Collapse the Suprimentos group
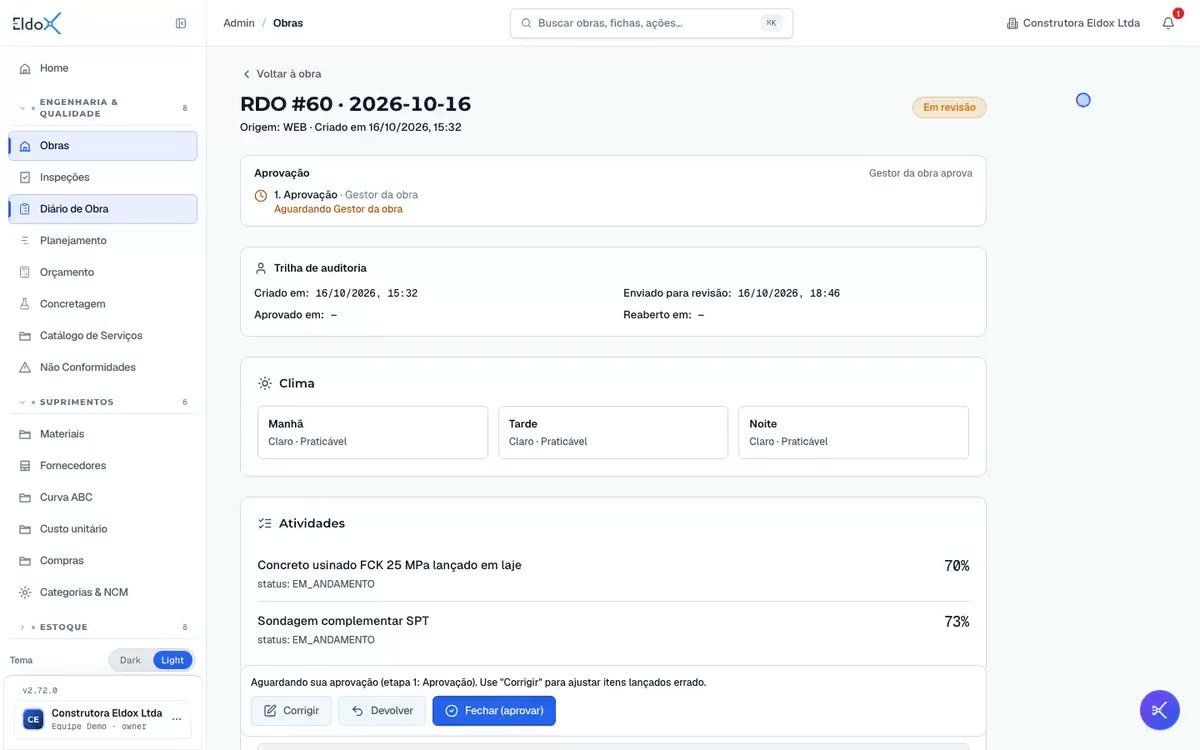The height and width of the screenshot is (750, 1200). coord(103,402)
